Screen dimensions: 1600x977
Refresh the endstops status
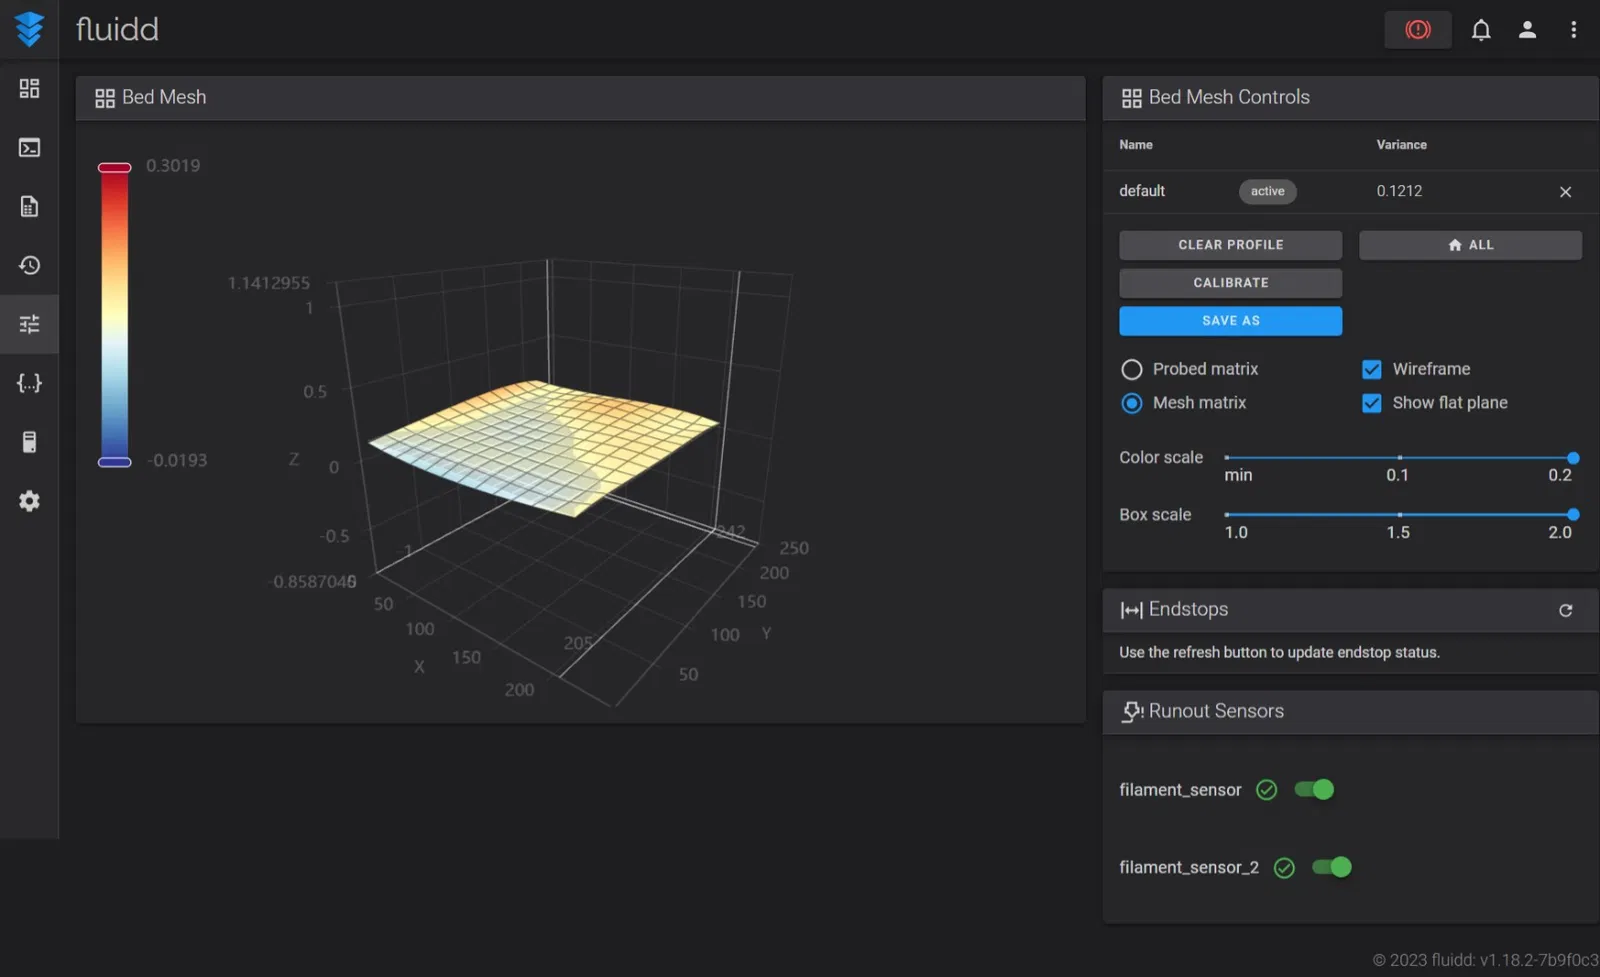[x=1566, y=610]
